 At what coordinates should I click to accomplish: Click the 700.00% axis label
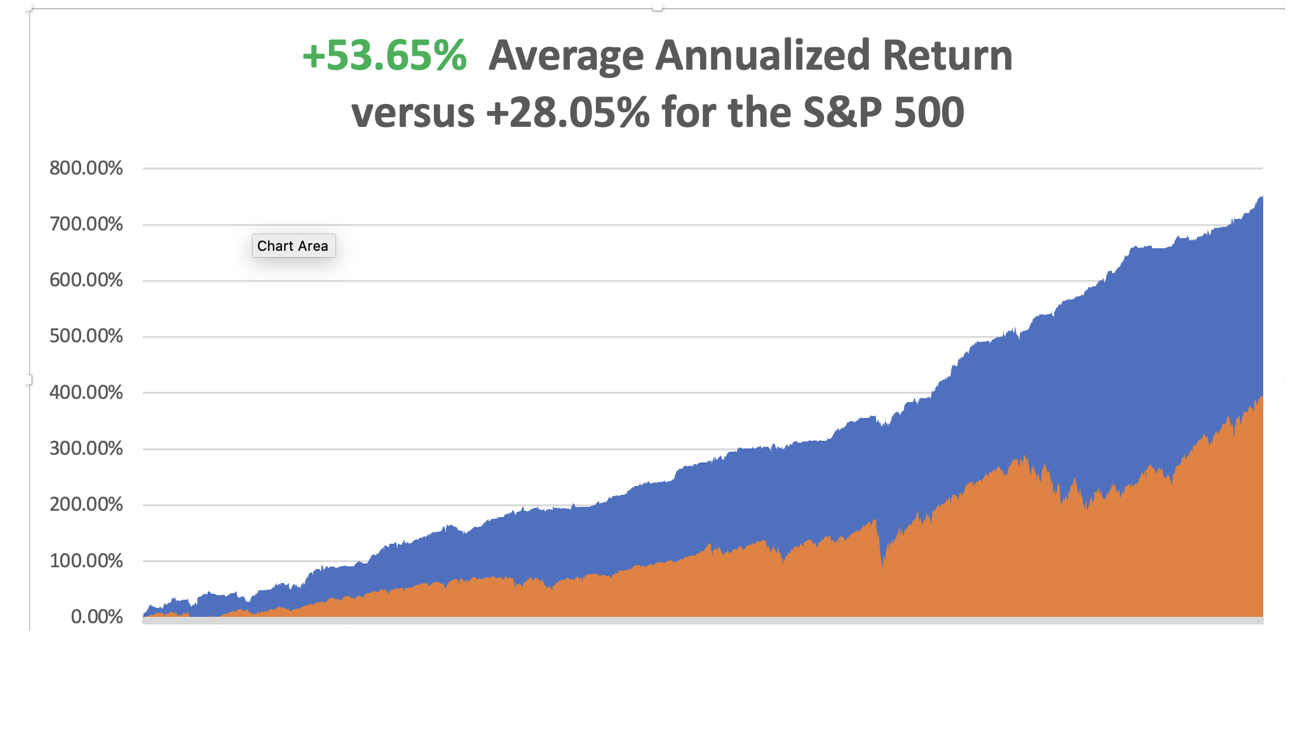[86, 224]
